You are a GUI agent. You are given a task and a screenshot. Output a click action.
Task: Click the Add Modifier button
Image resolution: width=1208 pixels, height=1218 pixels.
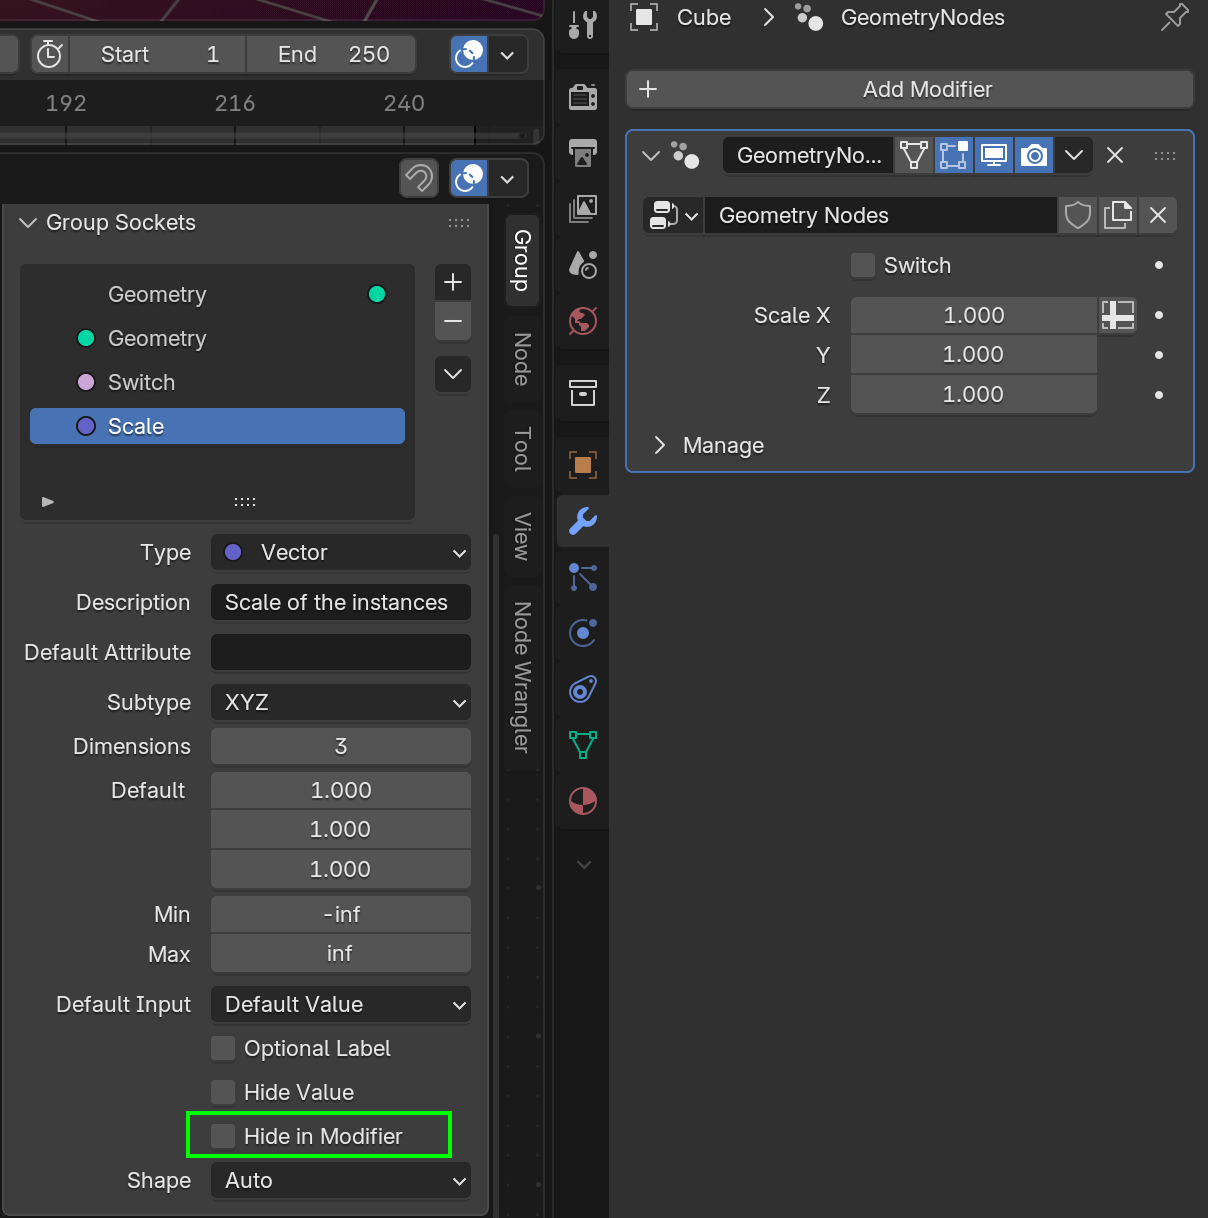[x=909, y=89]
